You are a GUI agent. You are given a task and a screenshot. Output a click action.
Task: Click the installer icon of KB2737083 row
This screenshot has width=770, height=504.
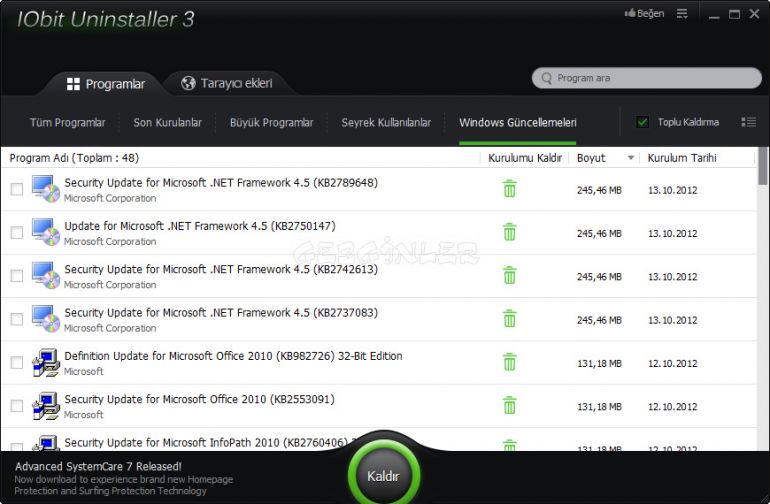[46, 319]
